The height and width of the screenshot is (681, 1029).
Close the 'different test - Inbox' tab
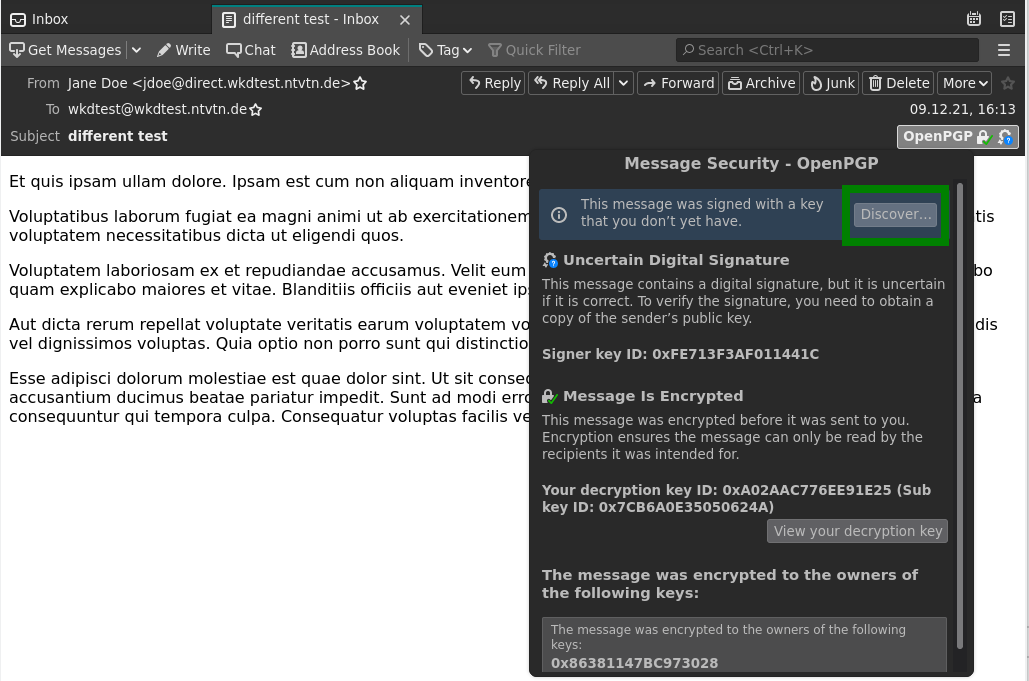[404, 19]
